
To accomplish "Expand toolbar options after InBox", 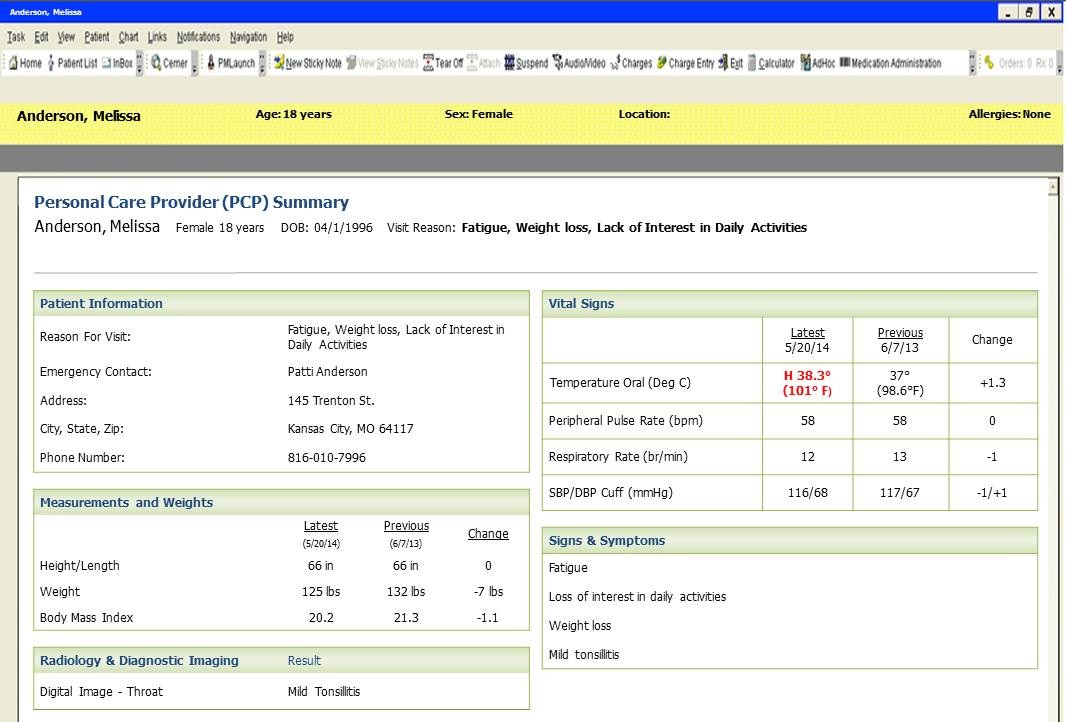I will 139,63.
